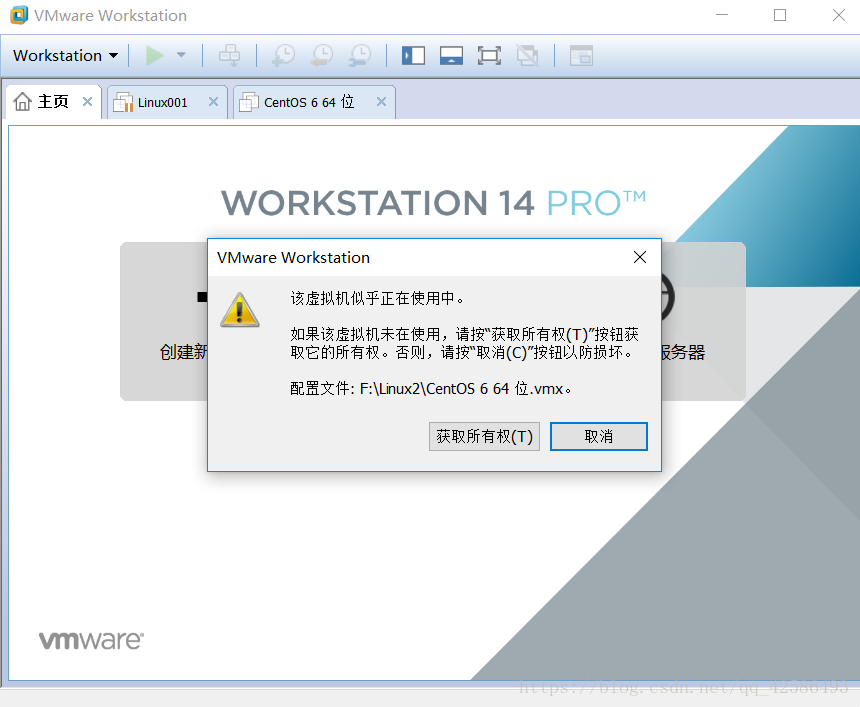Click the Take Snapshot toolbar icon

pyautogui.click(x=284, y=55)
